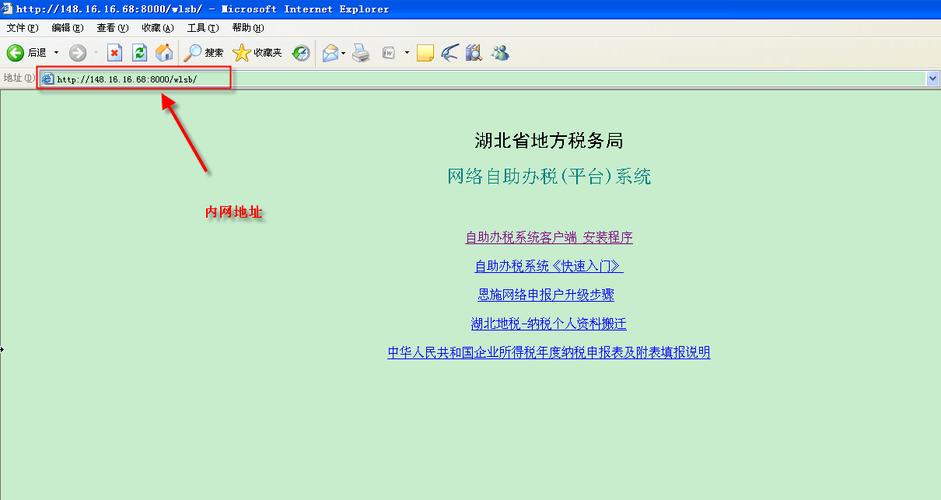Refresh the page with green arrows icon

pos(139,53)
